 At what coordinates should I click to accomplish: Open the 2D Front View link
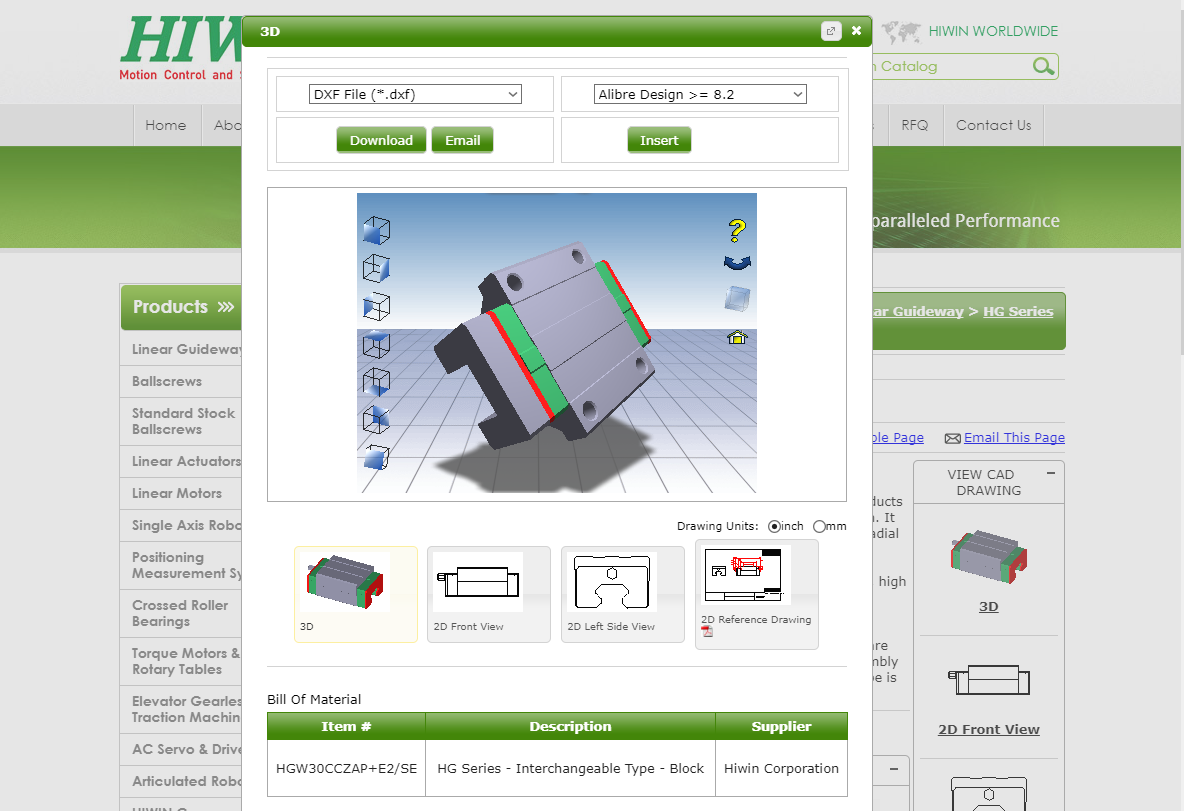pyautogui.click(x=988, y=729)
